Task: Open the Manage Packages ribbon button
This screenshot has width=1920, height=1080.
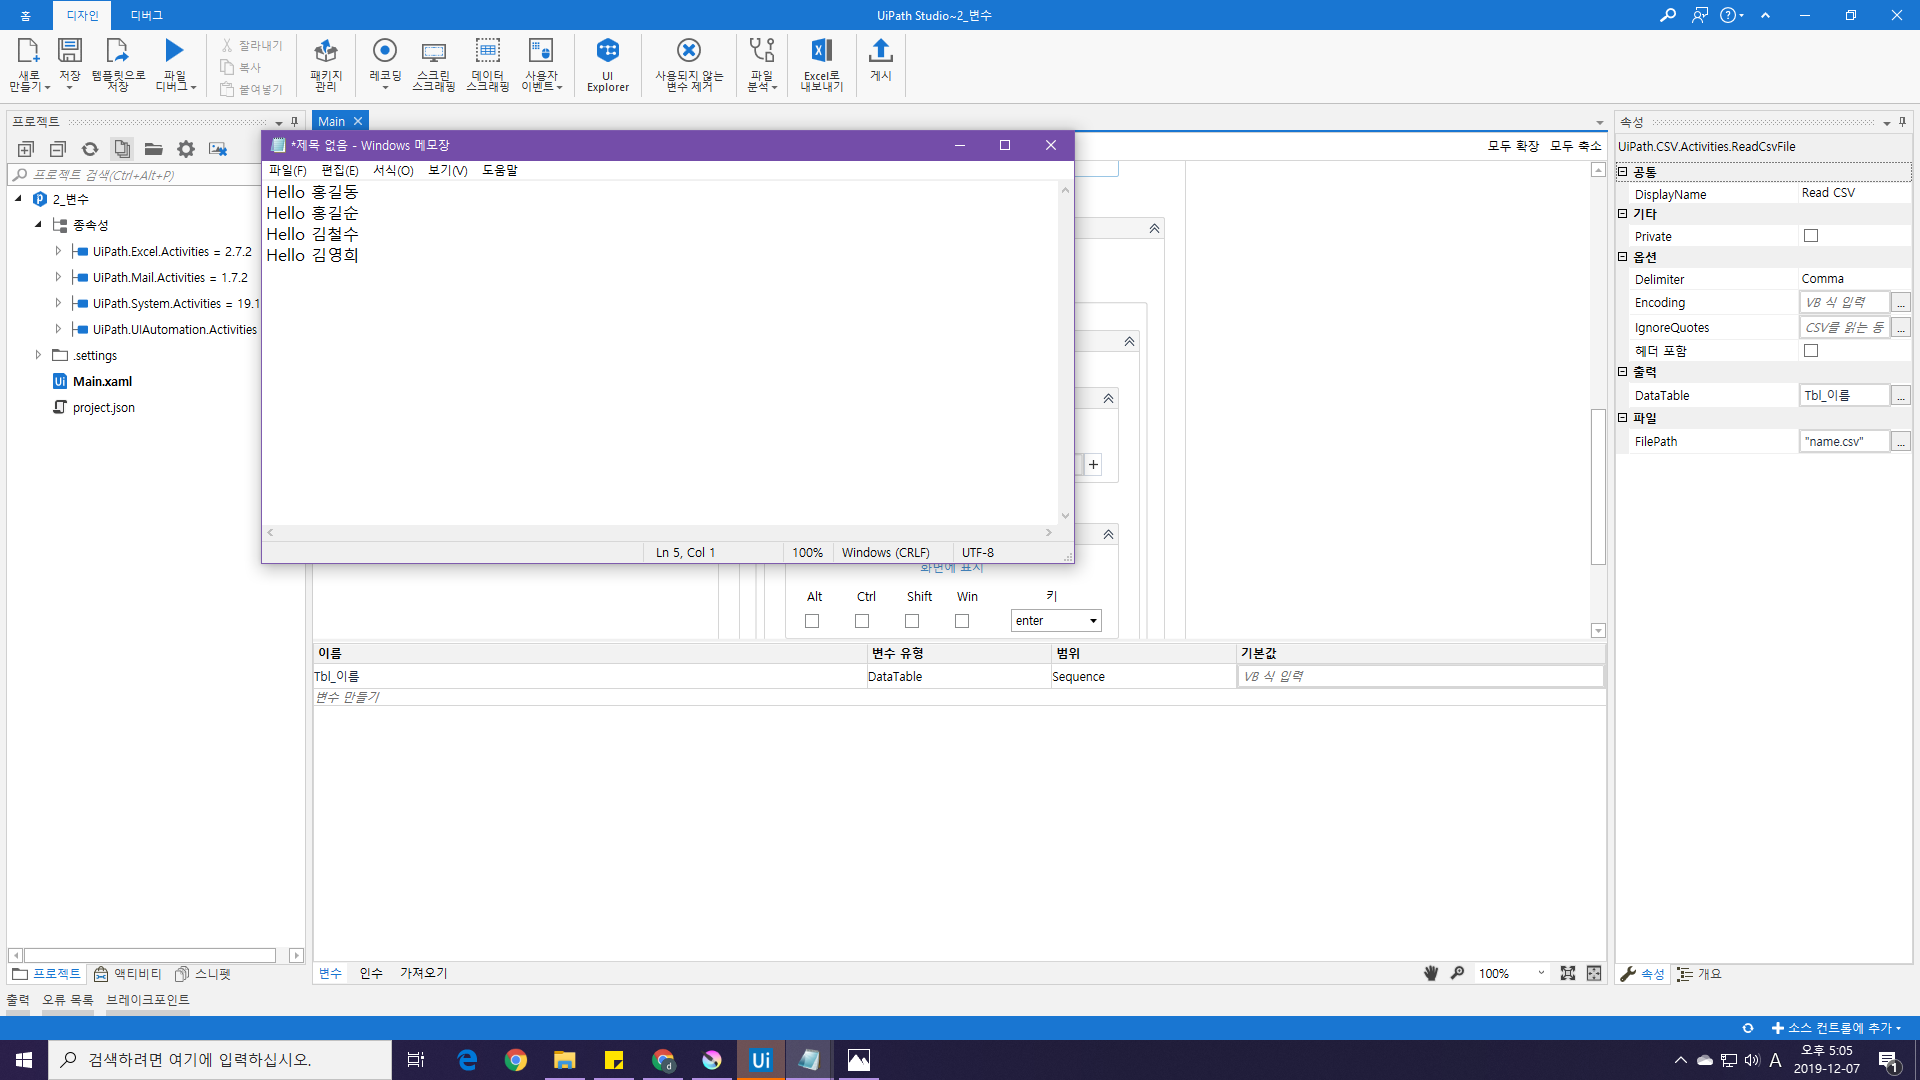Action: 326,51
